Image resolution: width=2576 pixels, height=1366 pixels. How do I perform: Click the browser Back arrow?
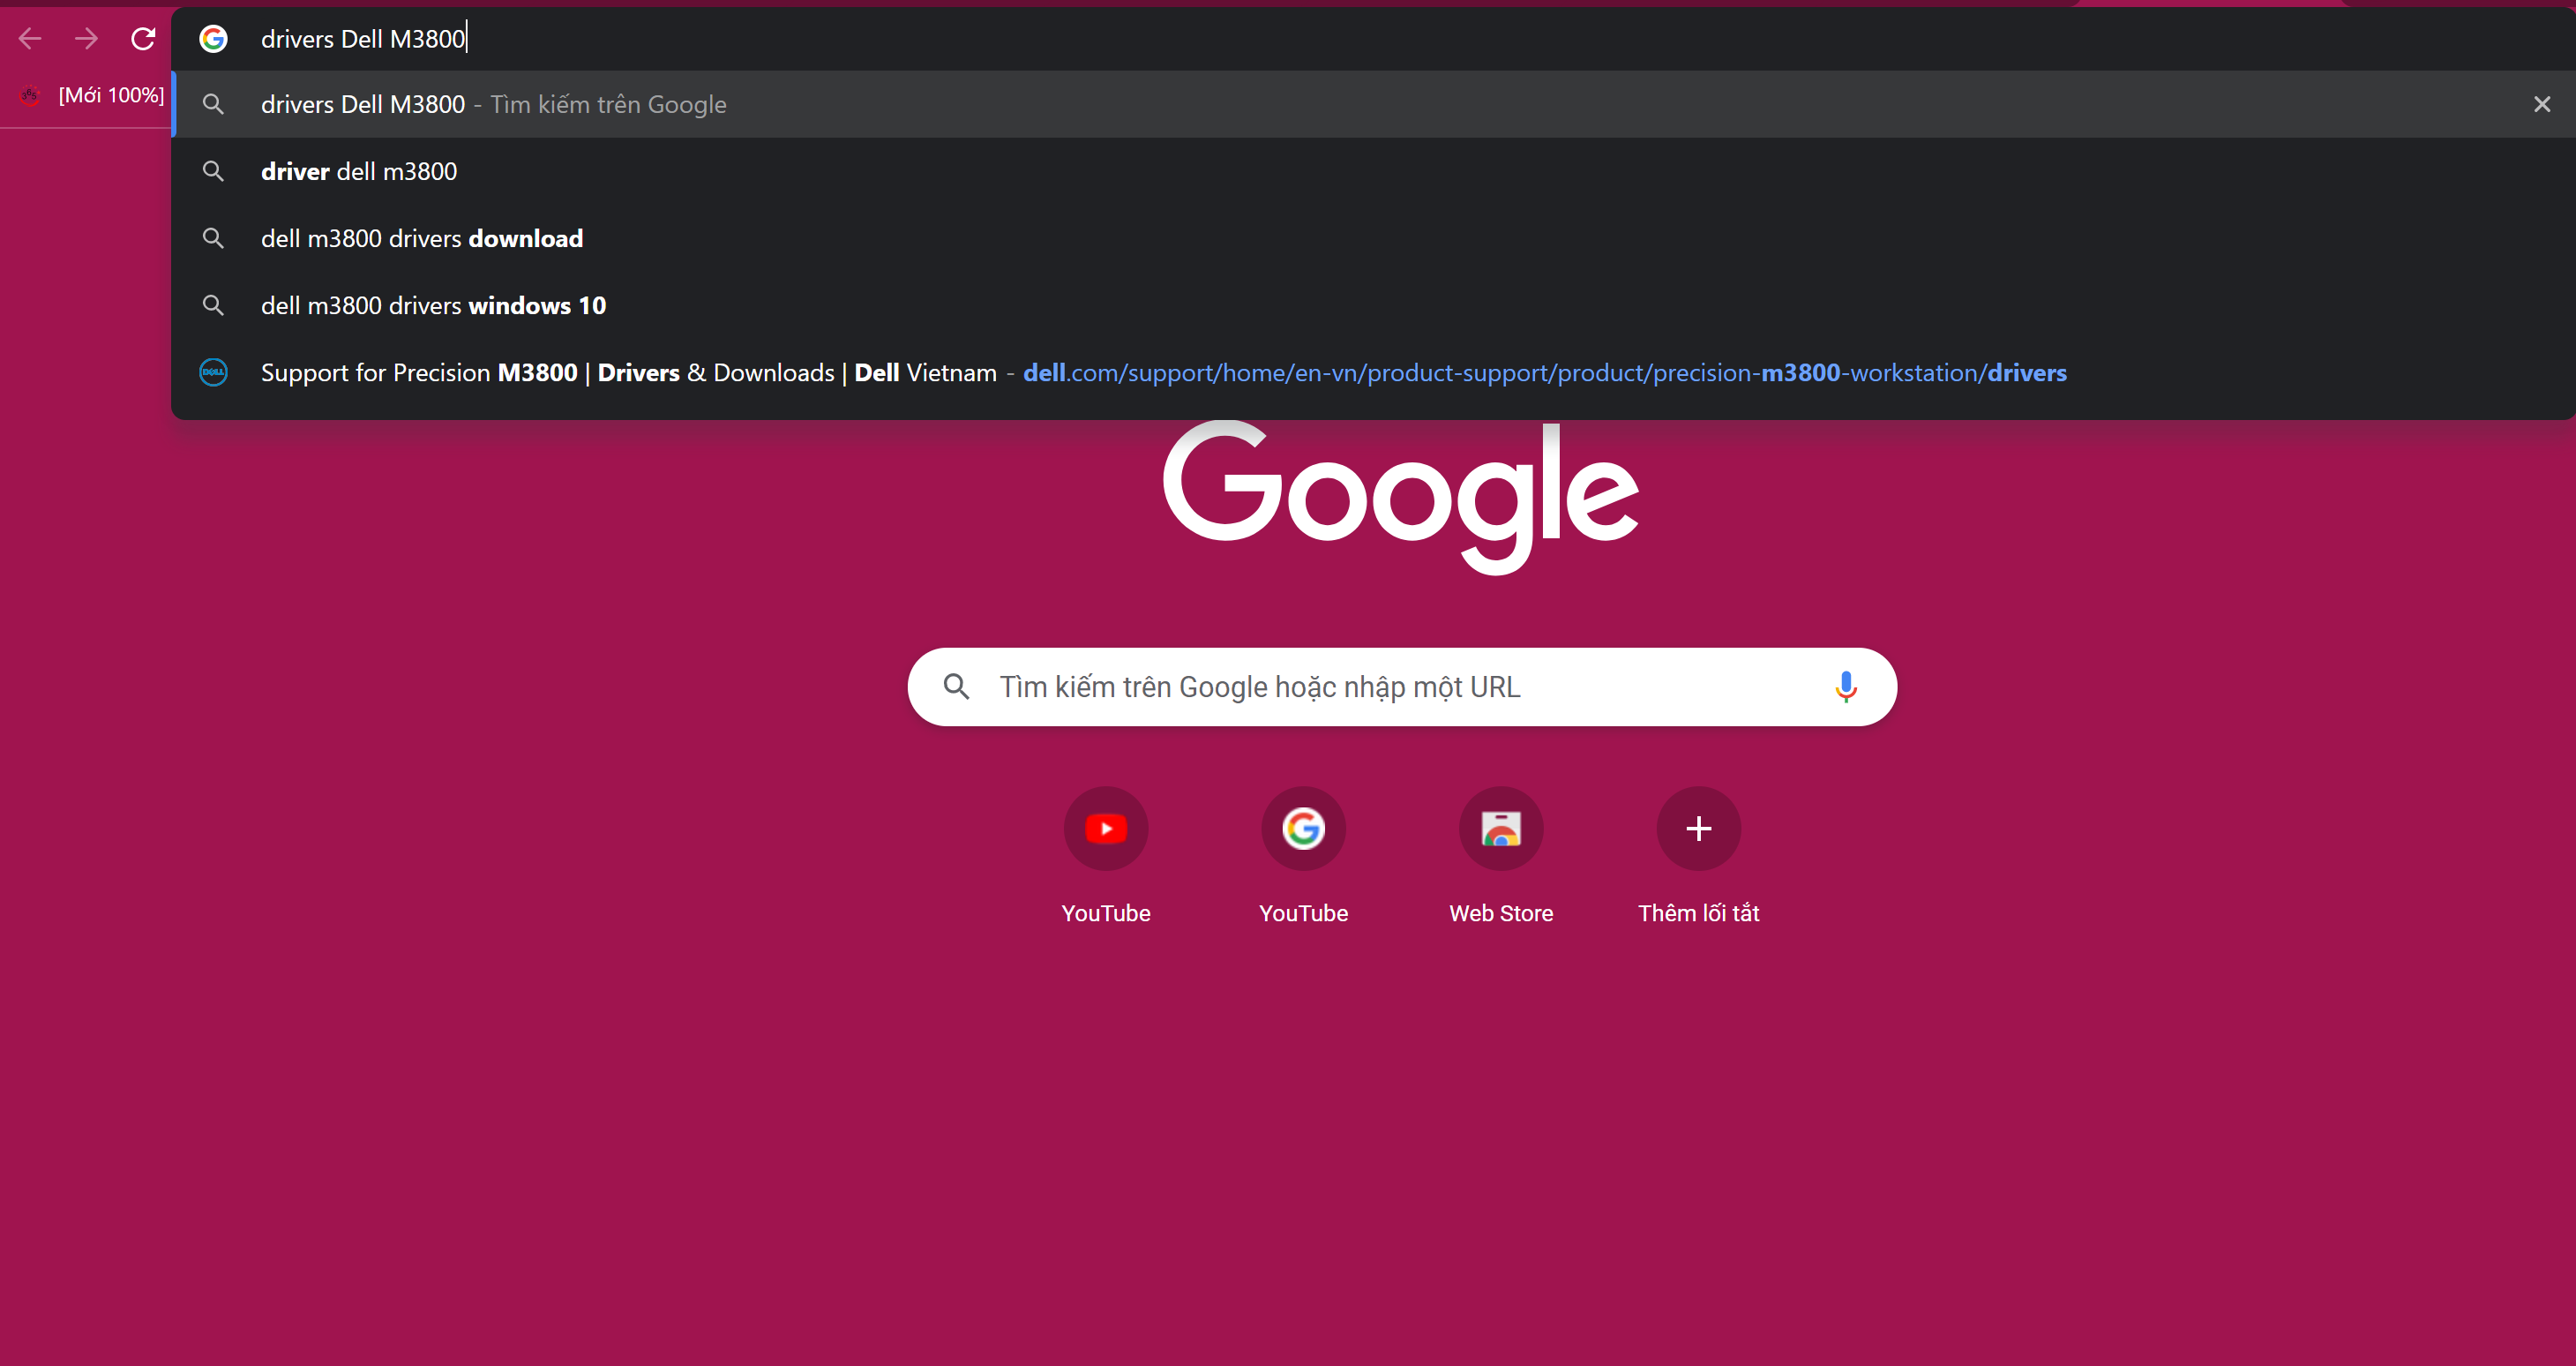[30, 39]
